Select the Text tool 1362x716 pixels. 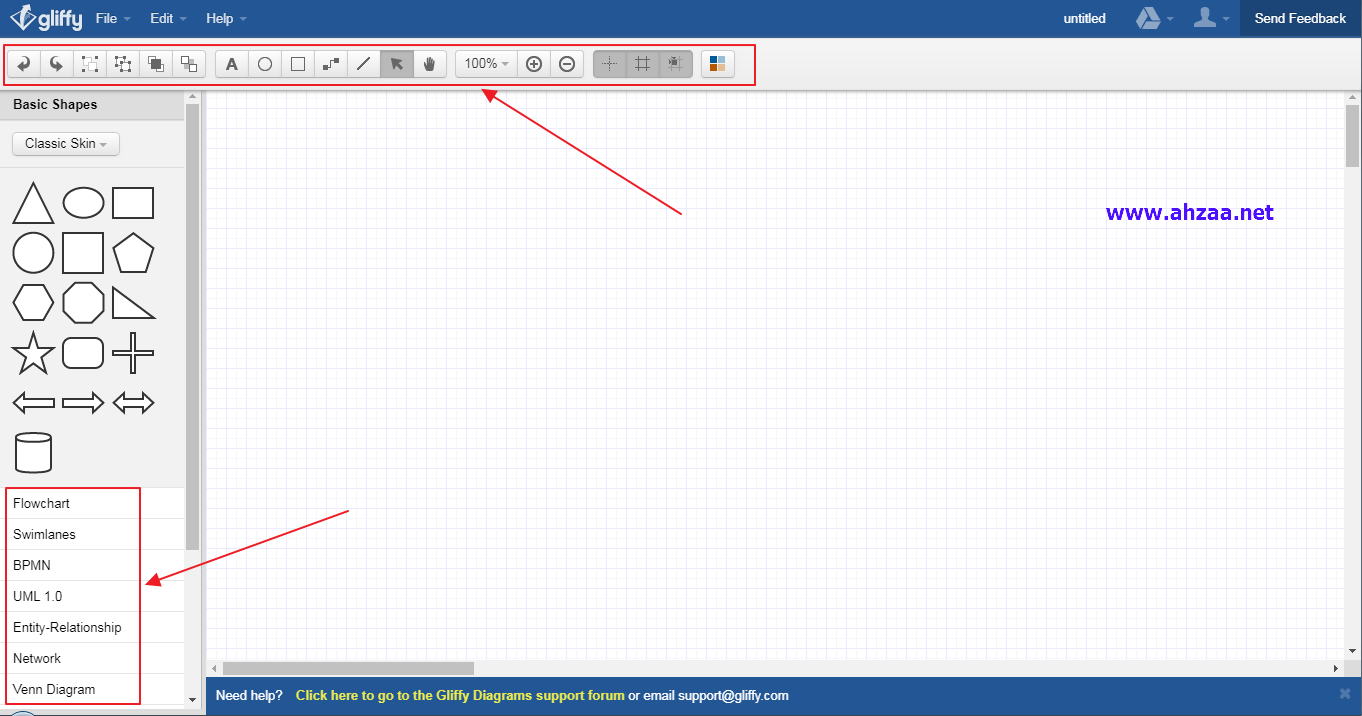point(231,63)
